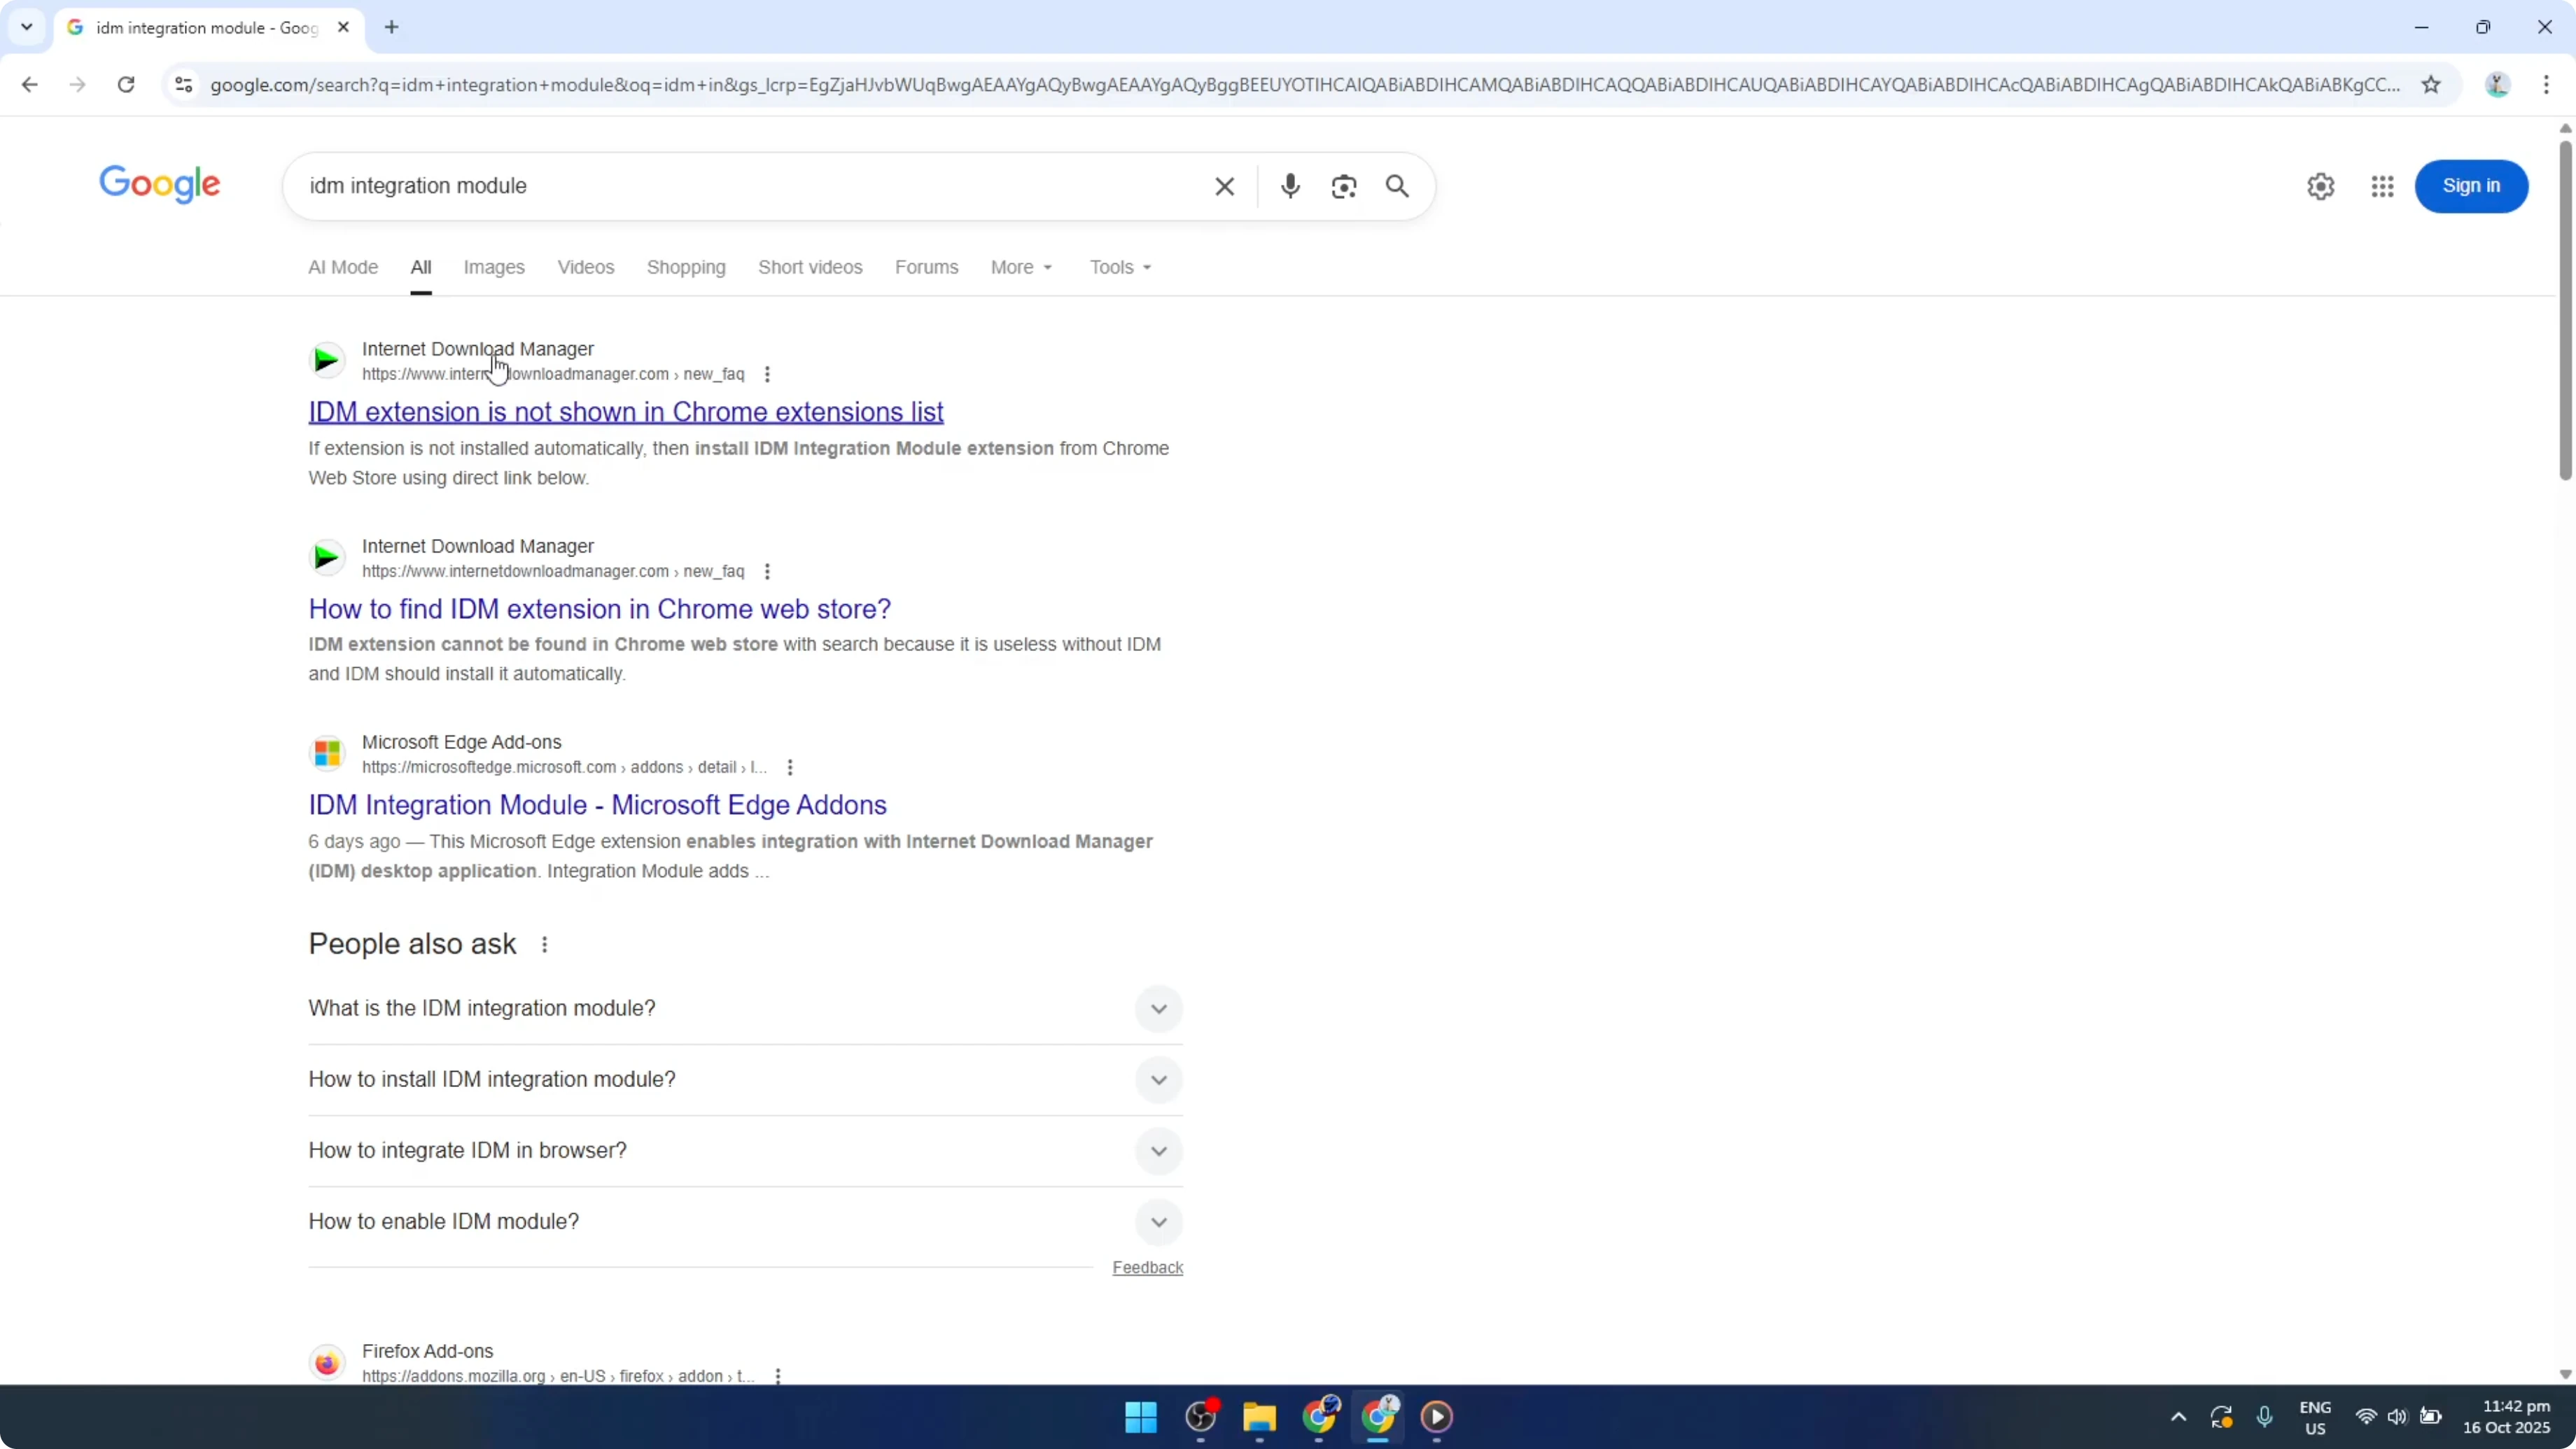Search by image using Google Lens
This screenshot has width=2576, height=1449.
1344,186
